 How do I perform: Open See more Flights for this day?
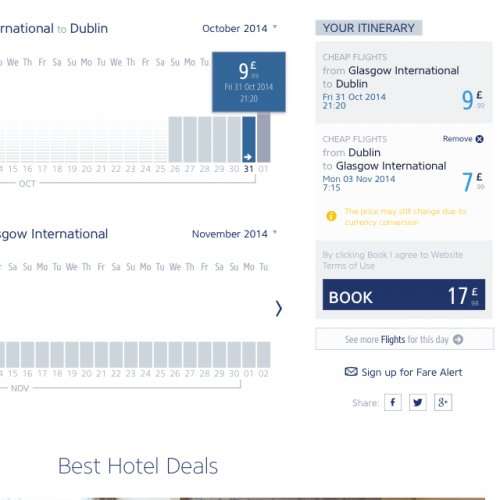pos(405,339)
